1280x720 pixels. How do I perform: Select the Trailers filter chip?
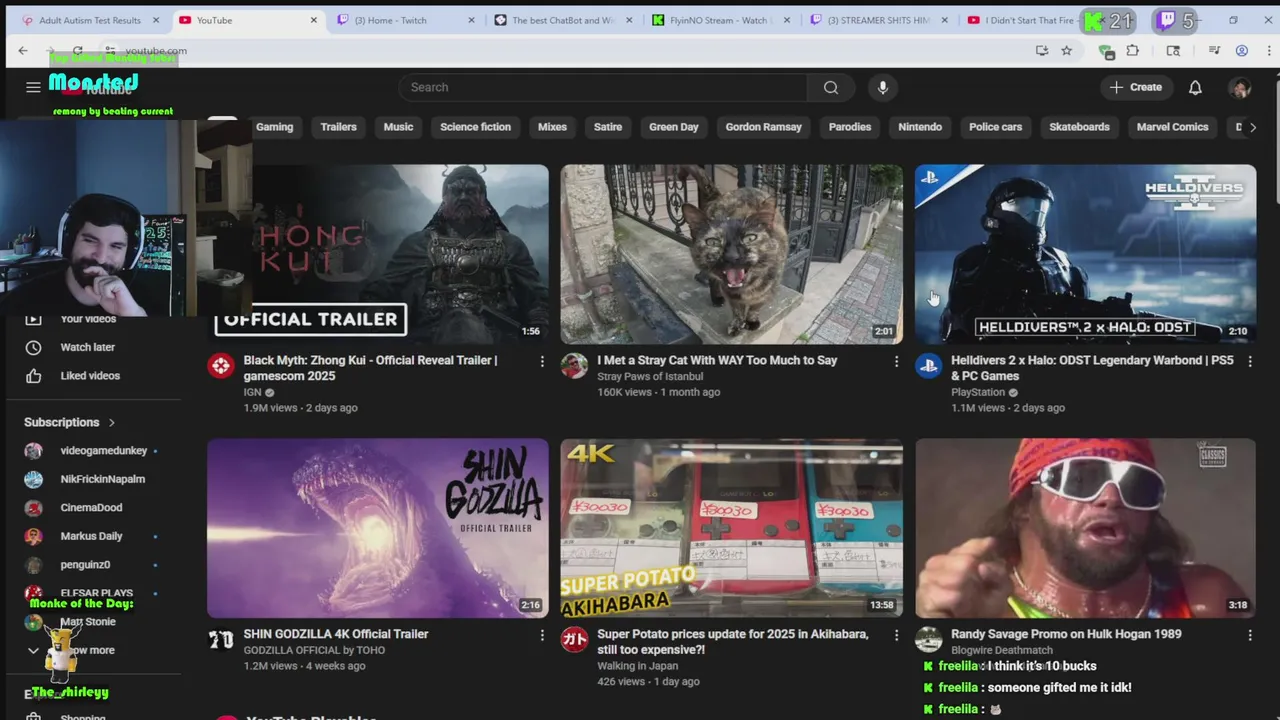[x=338, y=127]
